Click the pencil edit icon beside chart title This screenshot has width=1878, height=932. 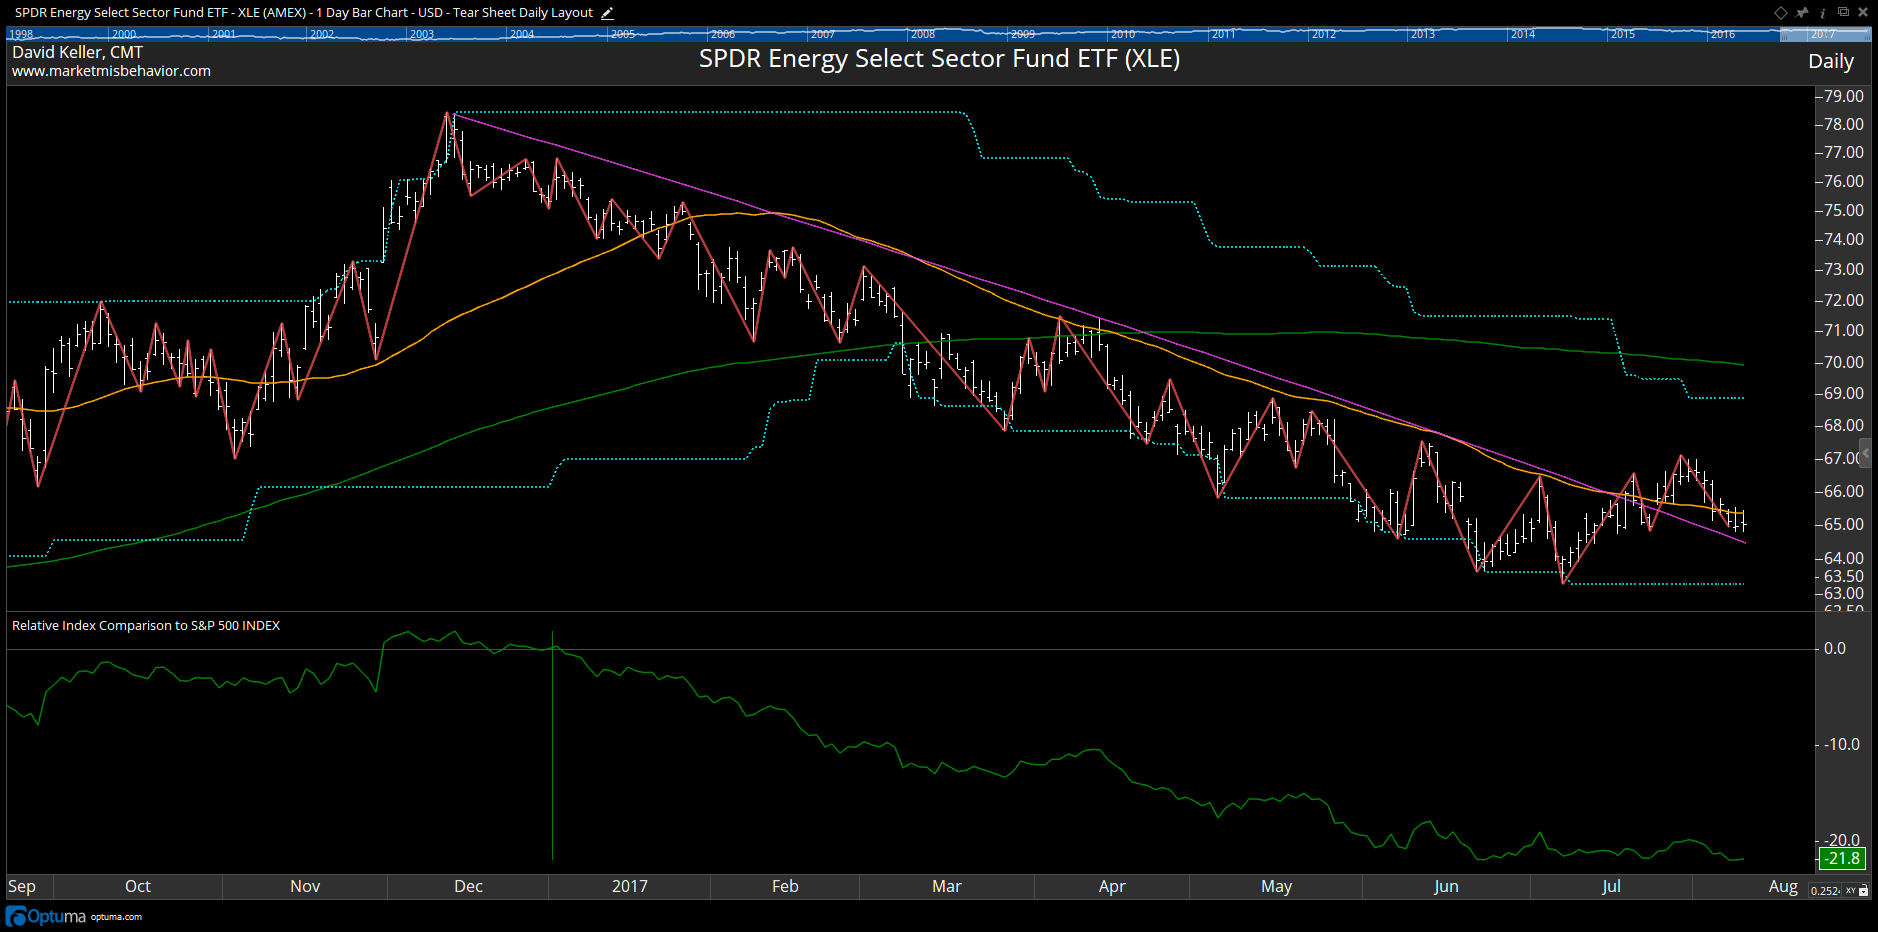[607, 13]
